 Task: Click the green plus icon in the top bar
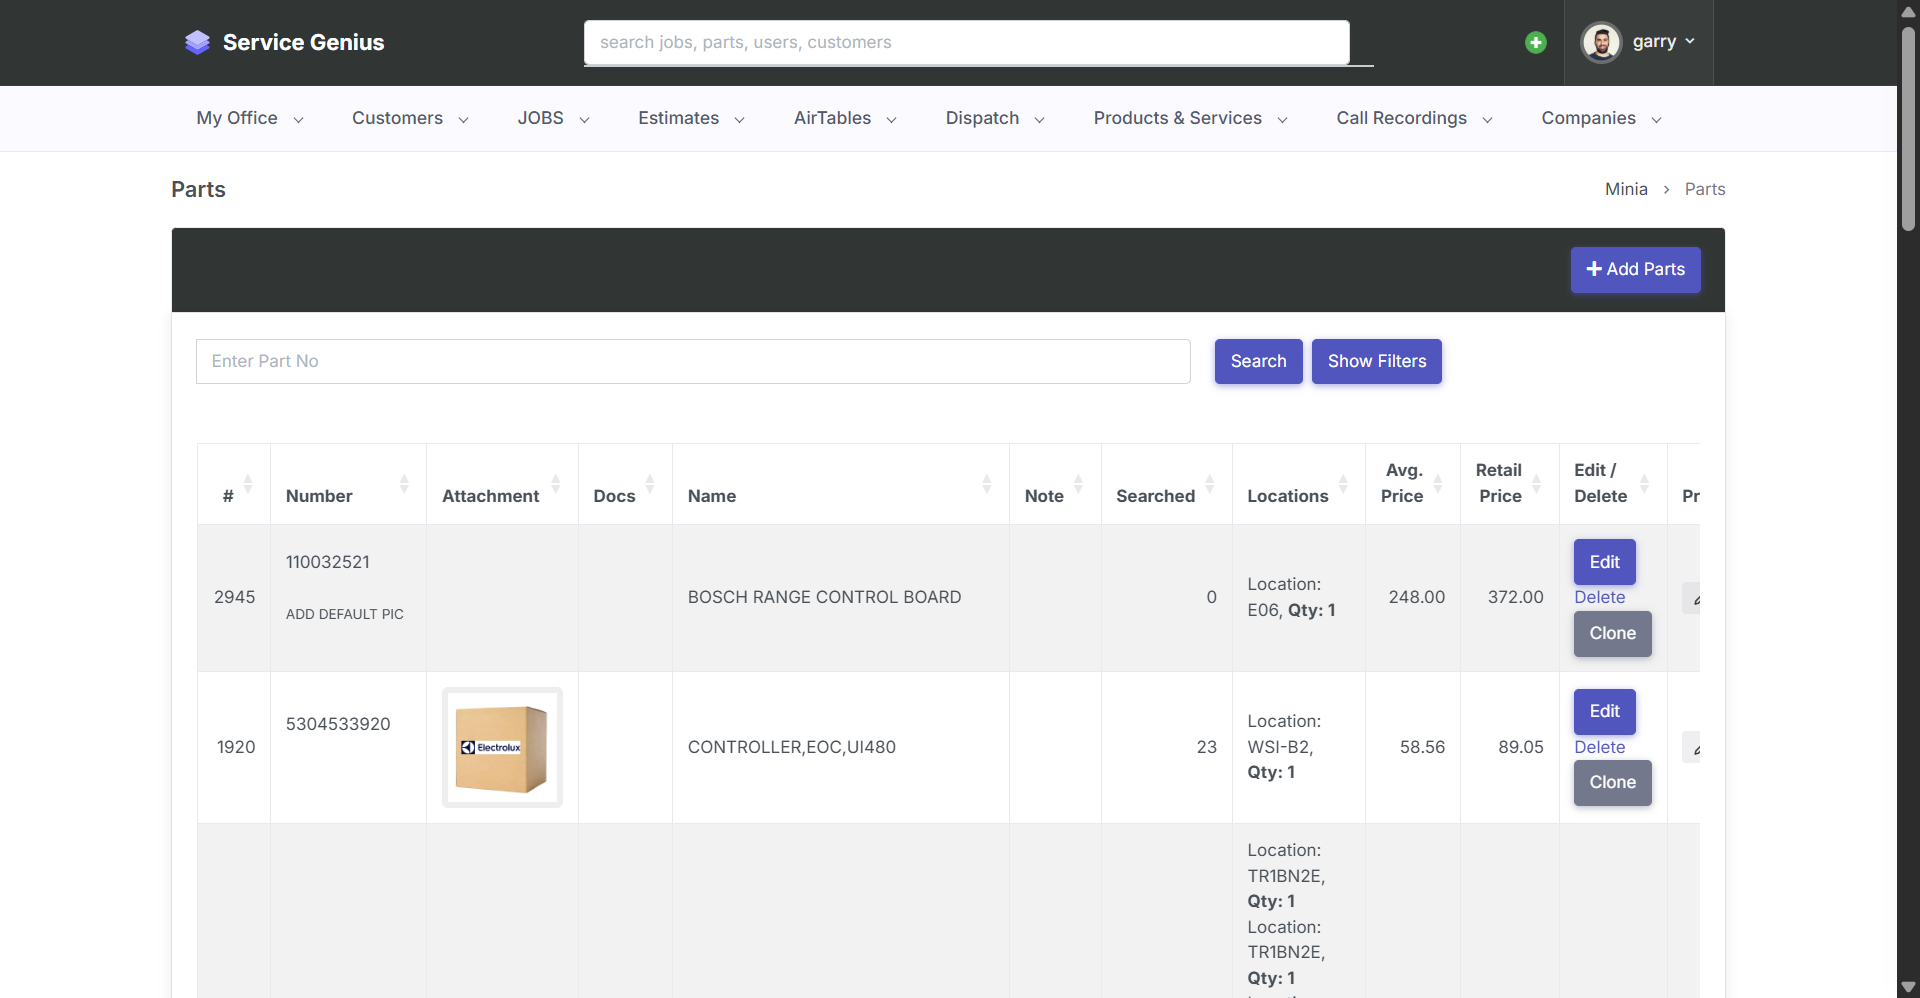pyautogui.click(x=1536, y=42)
